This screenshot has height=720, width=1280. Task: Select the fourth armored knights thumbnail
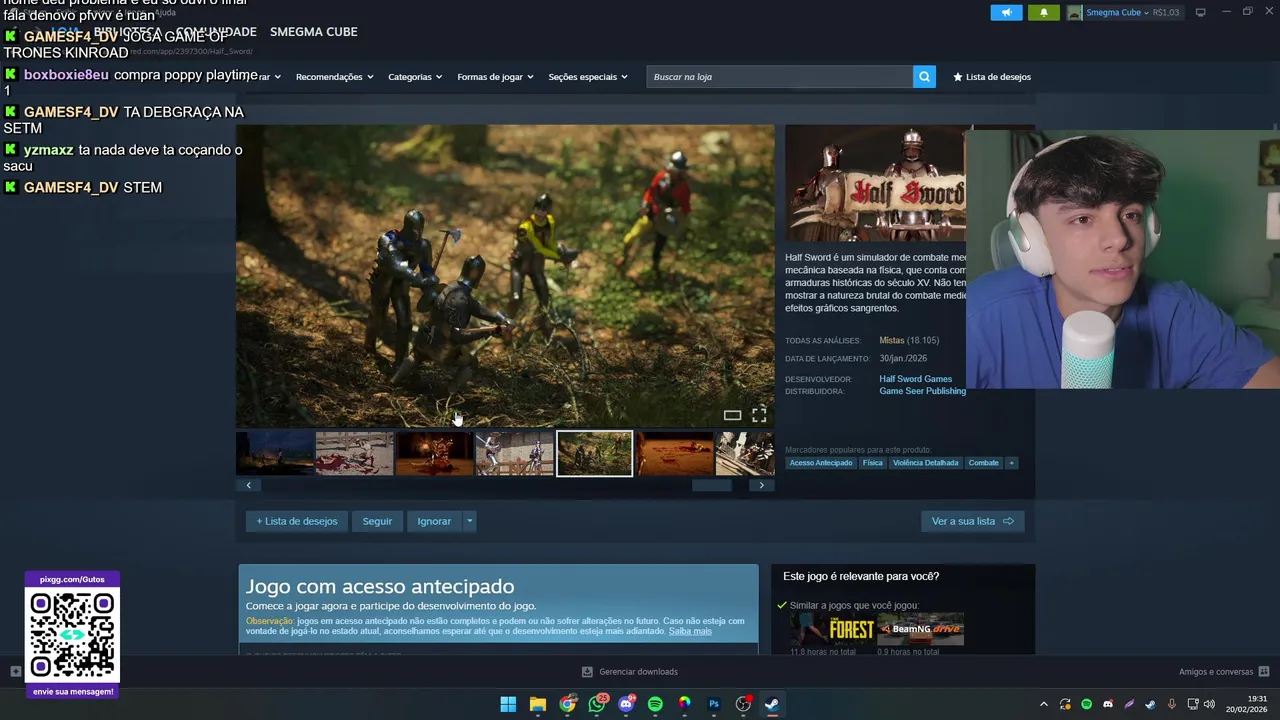tap(515, 453)
